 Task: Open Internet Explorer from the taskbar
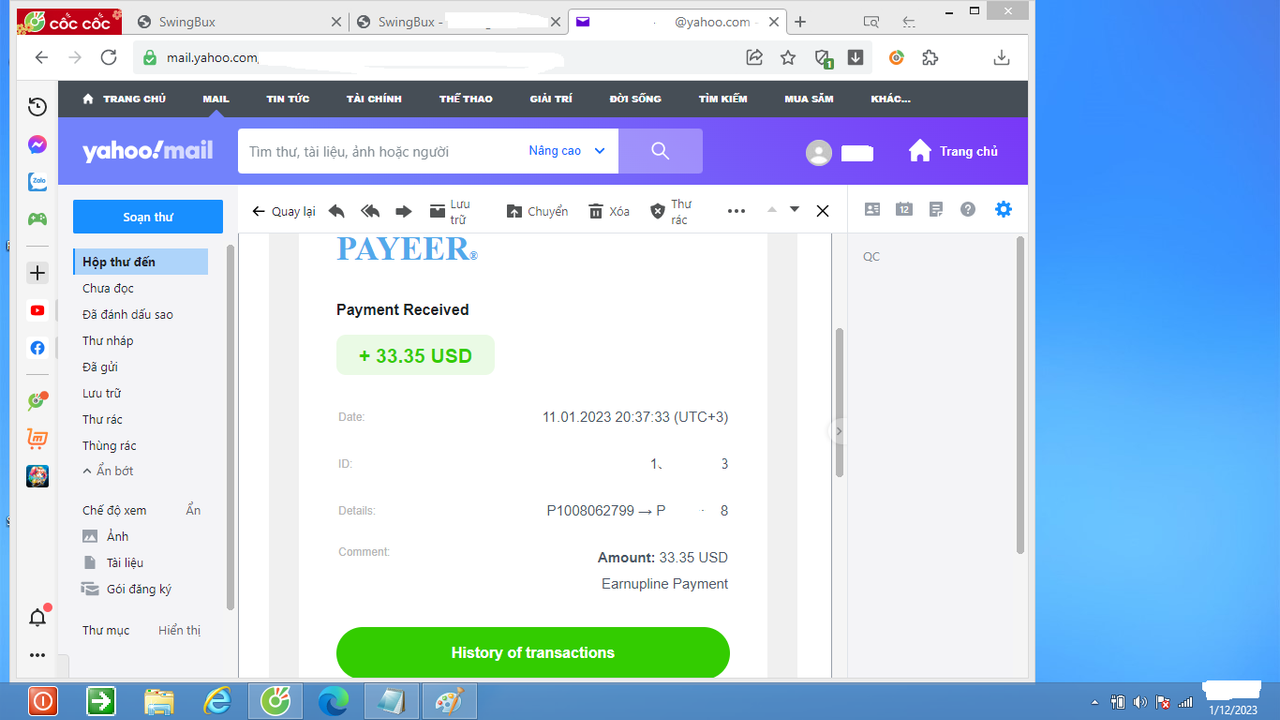217,702
